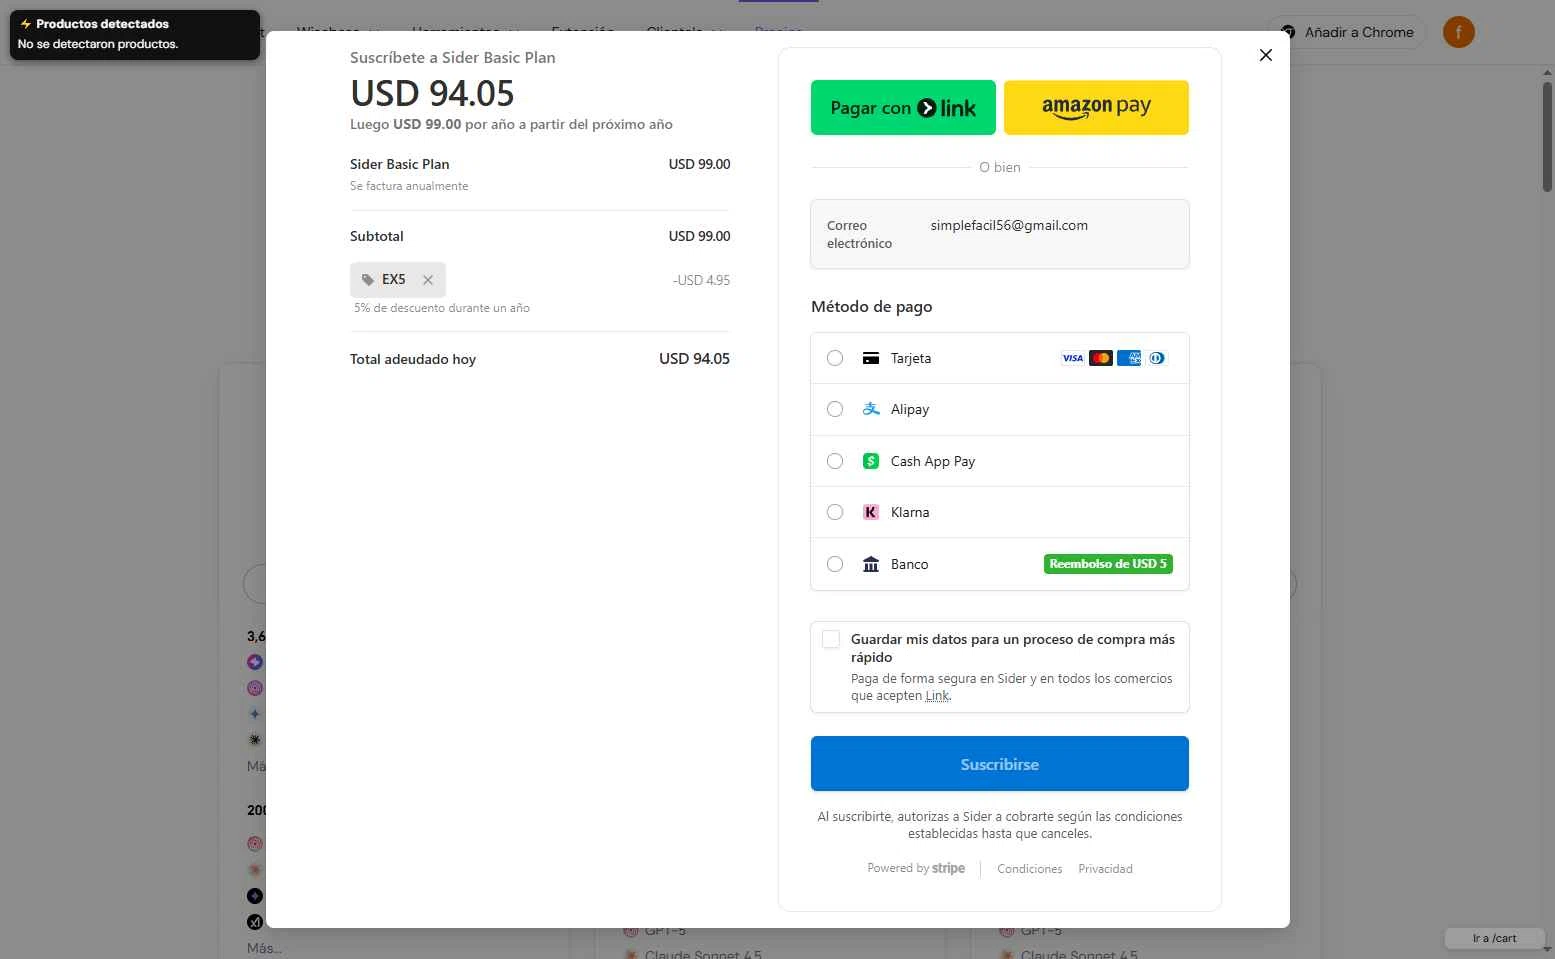
Task: Click the Klarna logo icon
Action: click(871, 512)
